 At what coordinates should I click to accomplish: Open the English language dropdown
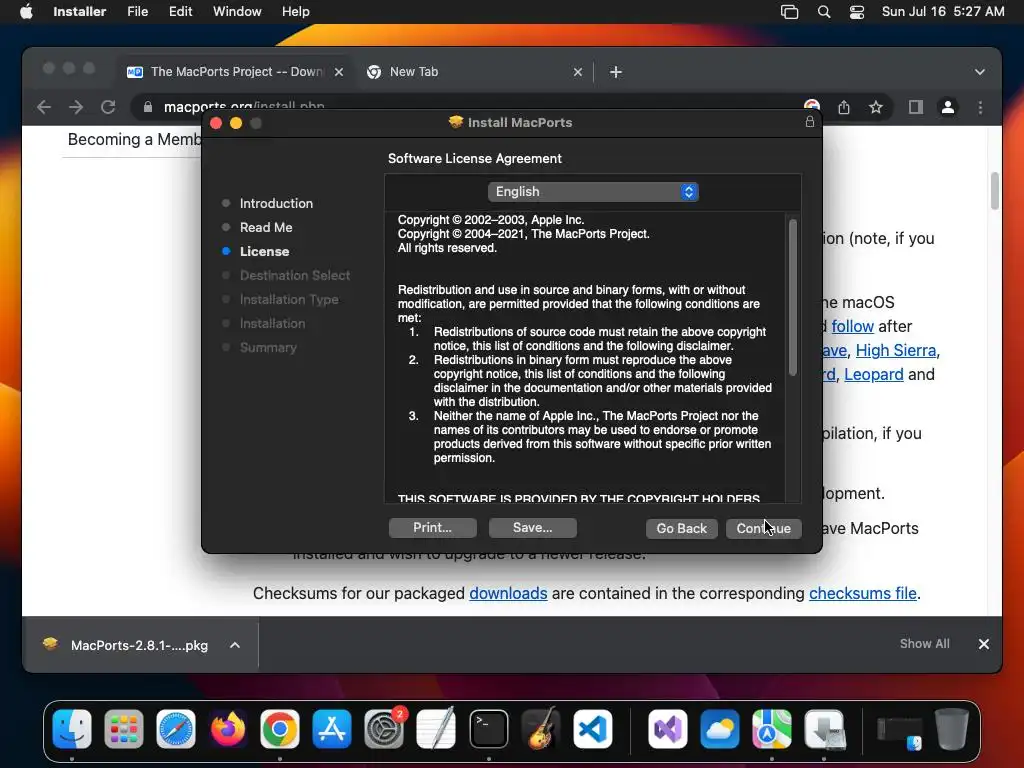[593, 191]
